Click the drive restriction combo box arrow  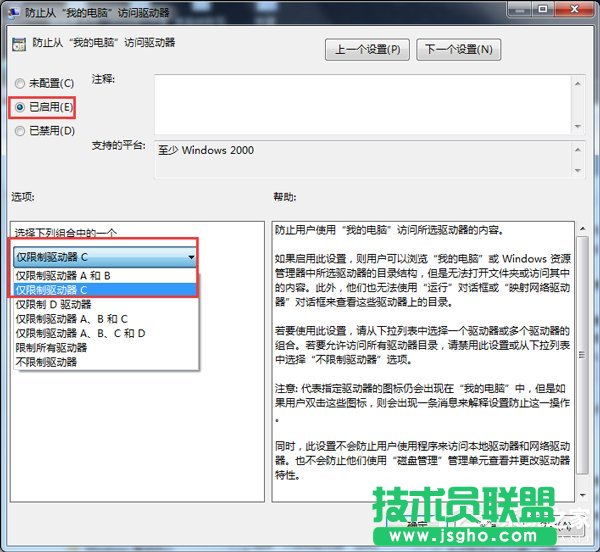click(x=190, y=257)
